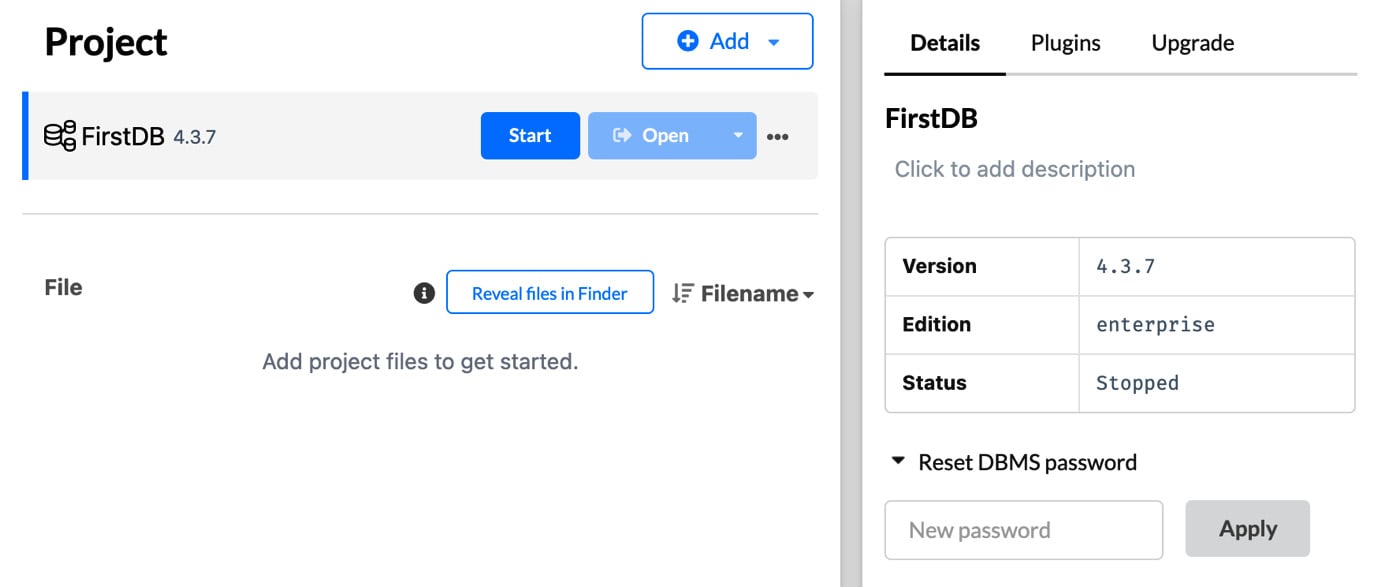Image resolution: width=1378 pixels, height=587 pixels.
Task: Expand the Add dropdown caret
Action: (x=773, y=42)
